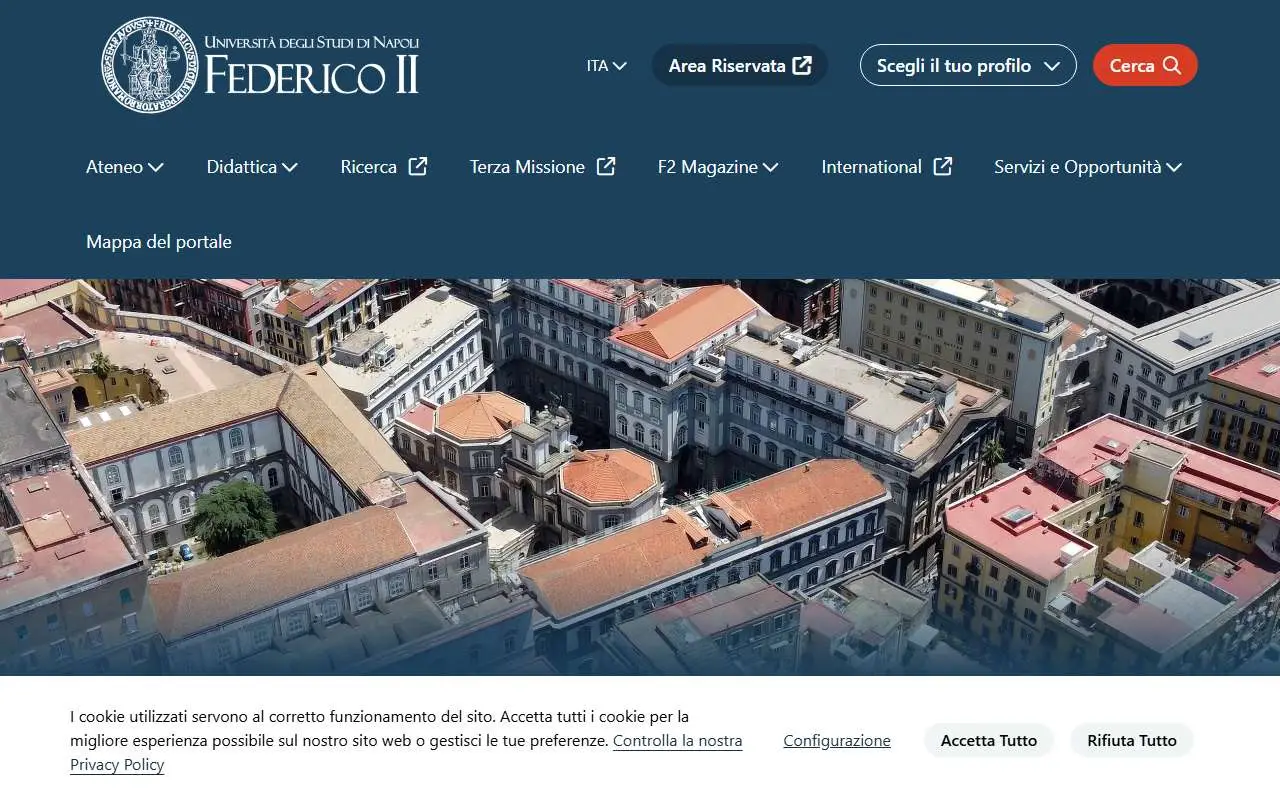Viewport: 1280px width, 800px height.
Task: Click the aerial campus hero photo
Action: pyautogui.click(x=640, y=477)
